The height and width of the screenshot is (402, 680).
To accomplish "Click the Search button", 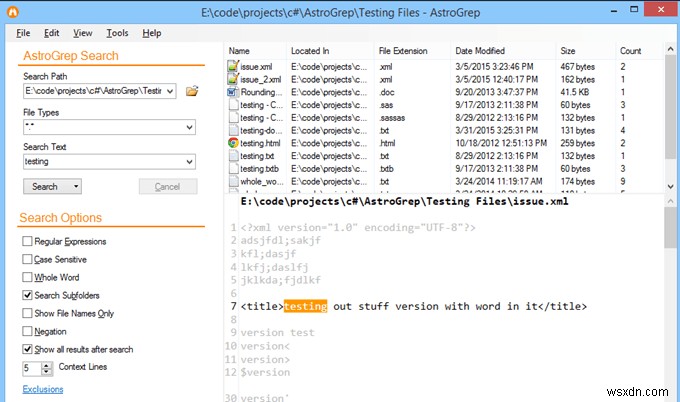I will [x=47, y=186].
